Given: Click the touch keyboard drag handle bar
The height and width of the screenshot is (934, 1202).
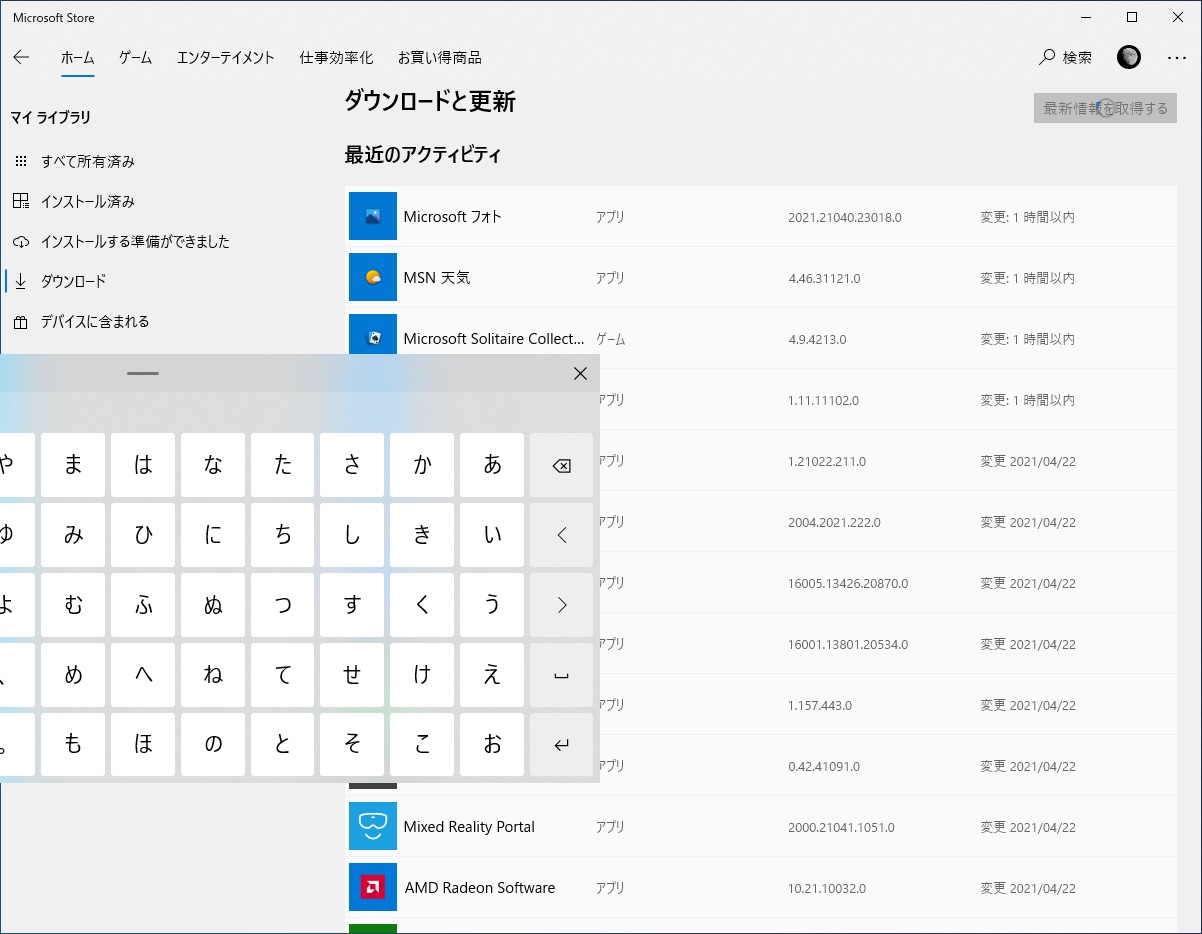Looking at the screenshot, I should click(143, 373).
